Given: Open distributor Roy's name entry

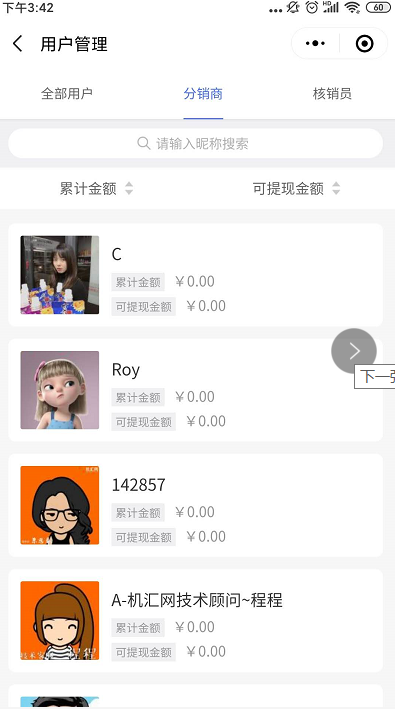Looking at the screenshot, I should point(126,370).
